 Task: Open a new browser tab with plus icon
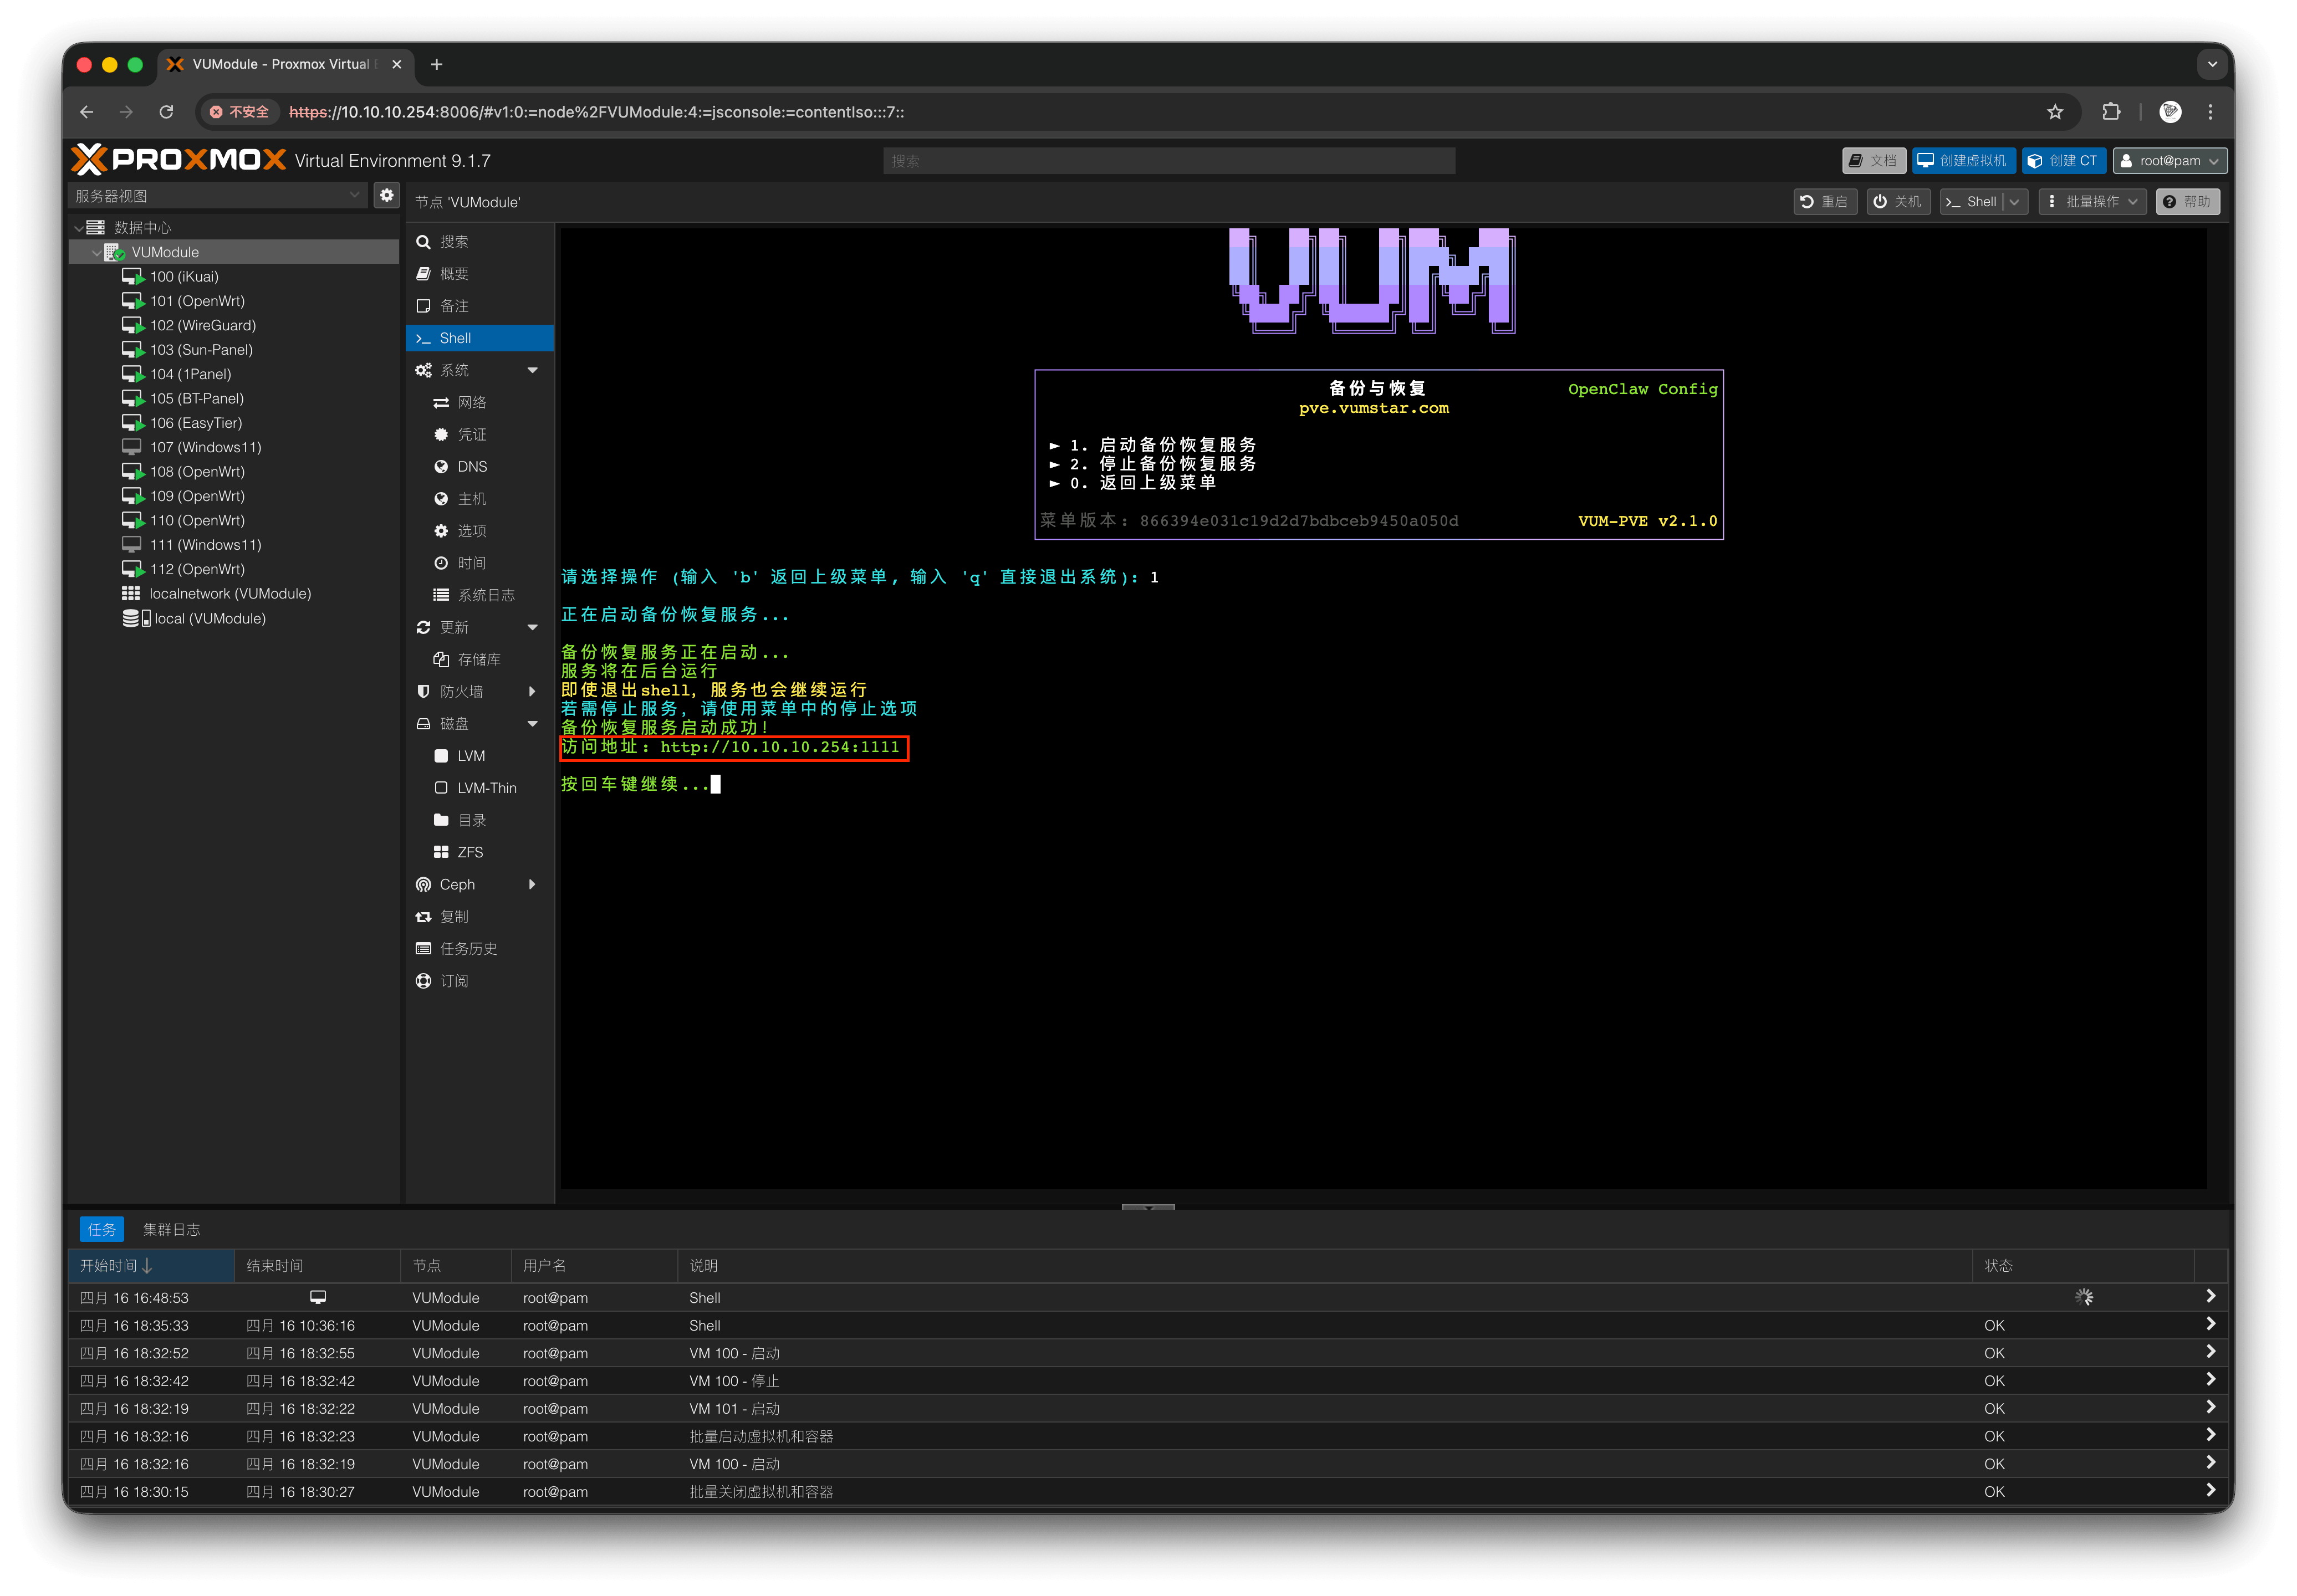437,64
